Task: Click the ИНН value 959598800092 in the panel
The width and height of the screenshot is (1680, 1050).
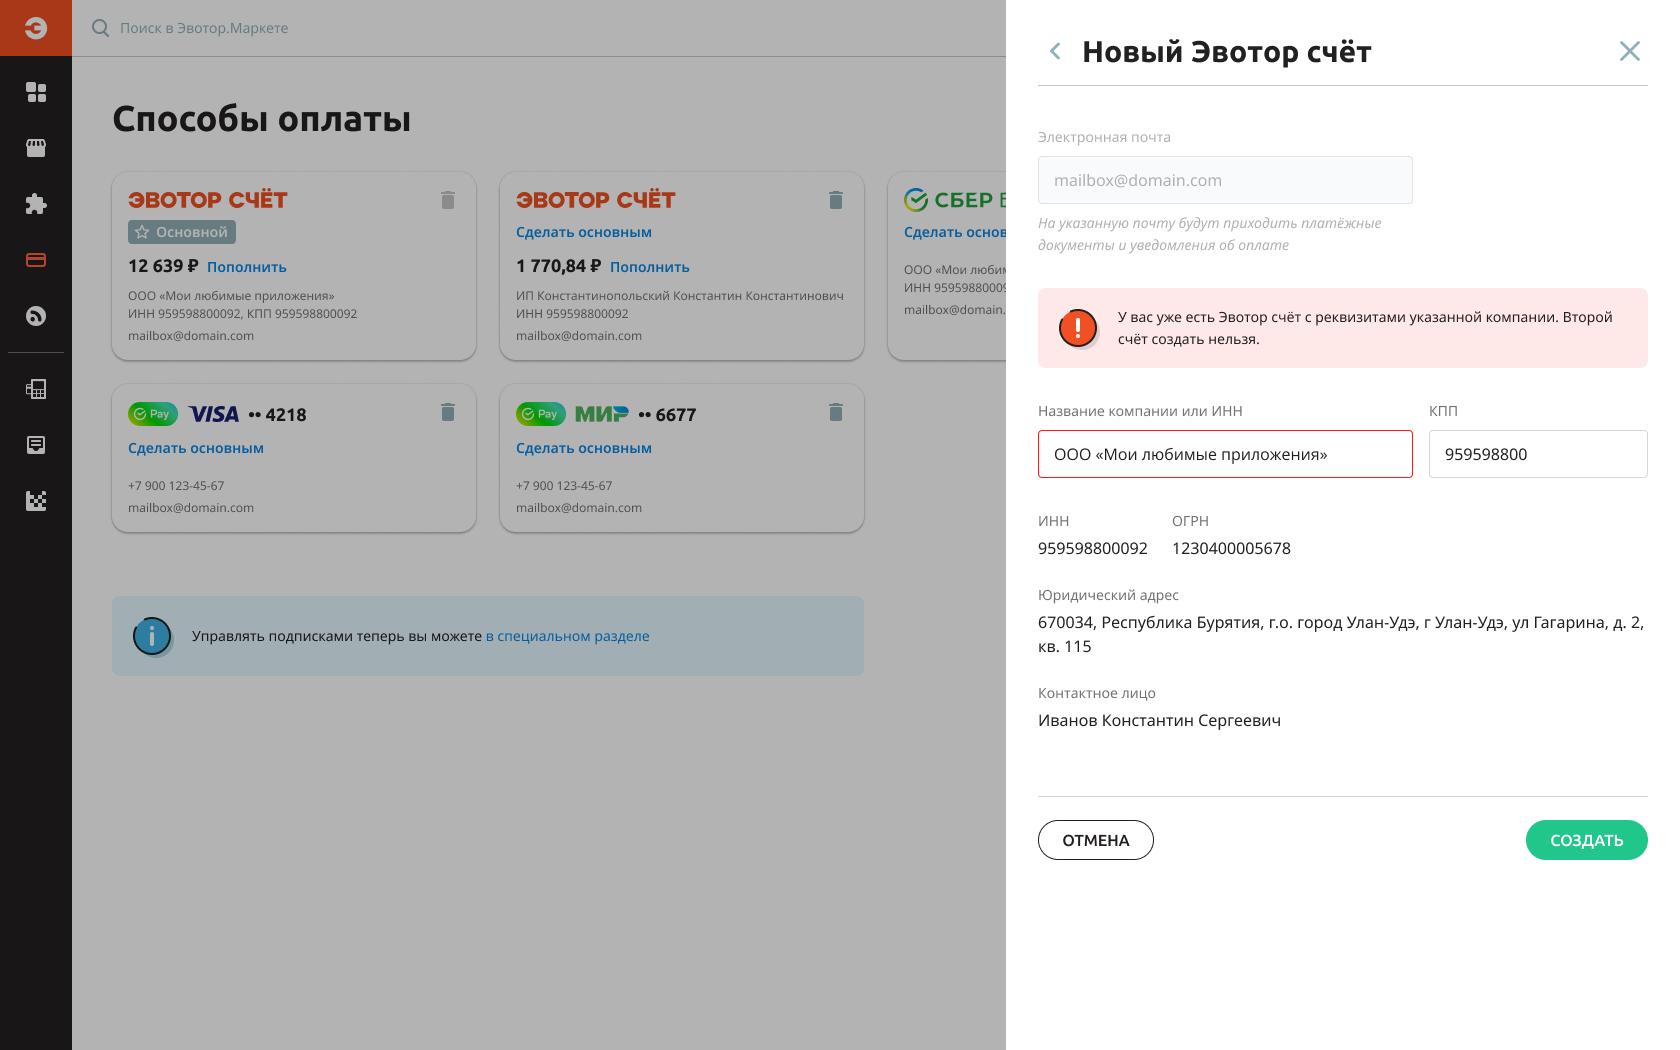Action: [x=1093, y=548]
